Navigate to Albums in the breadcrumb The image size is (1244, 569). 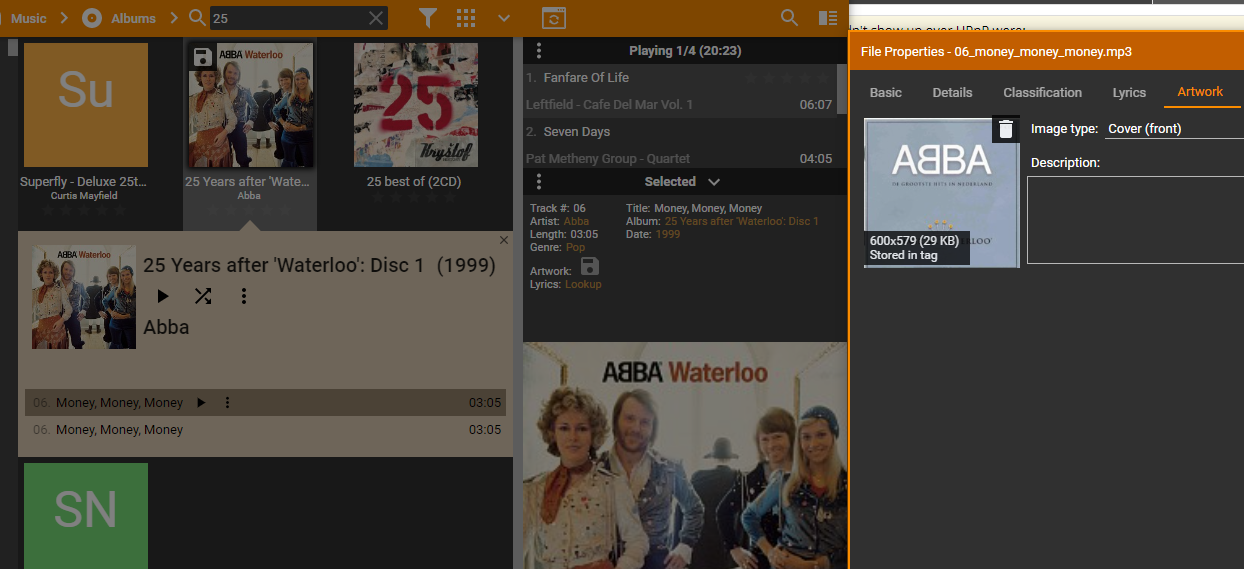coord(133,18)
